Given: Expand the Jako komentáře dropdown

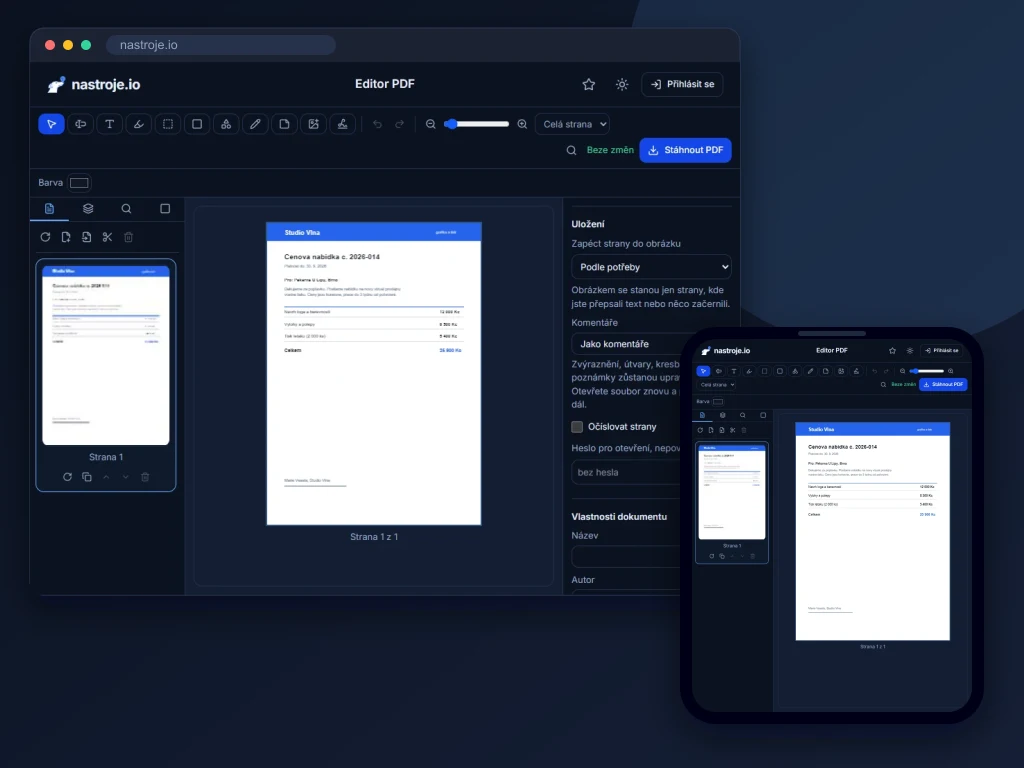Looking at the screenshot, I should click(x=626, y=344).
